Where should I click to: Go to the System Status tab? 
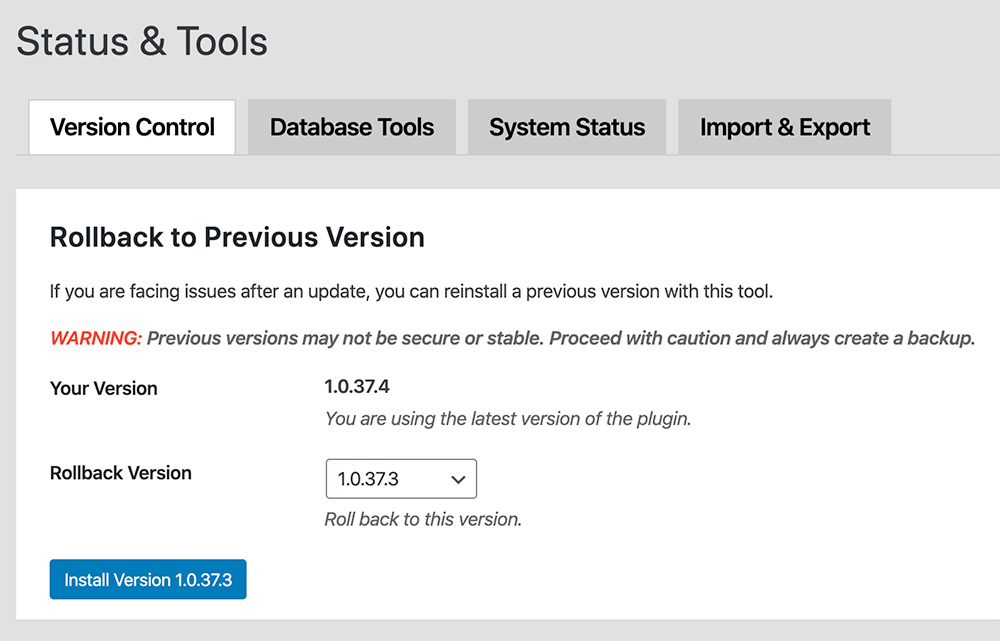point(566,128)
